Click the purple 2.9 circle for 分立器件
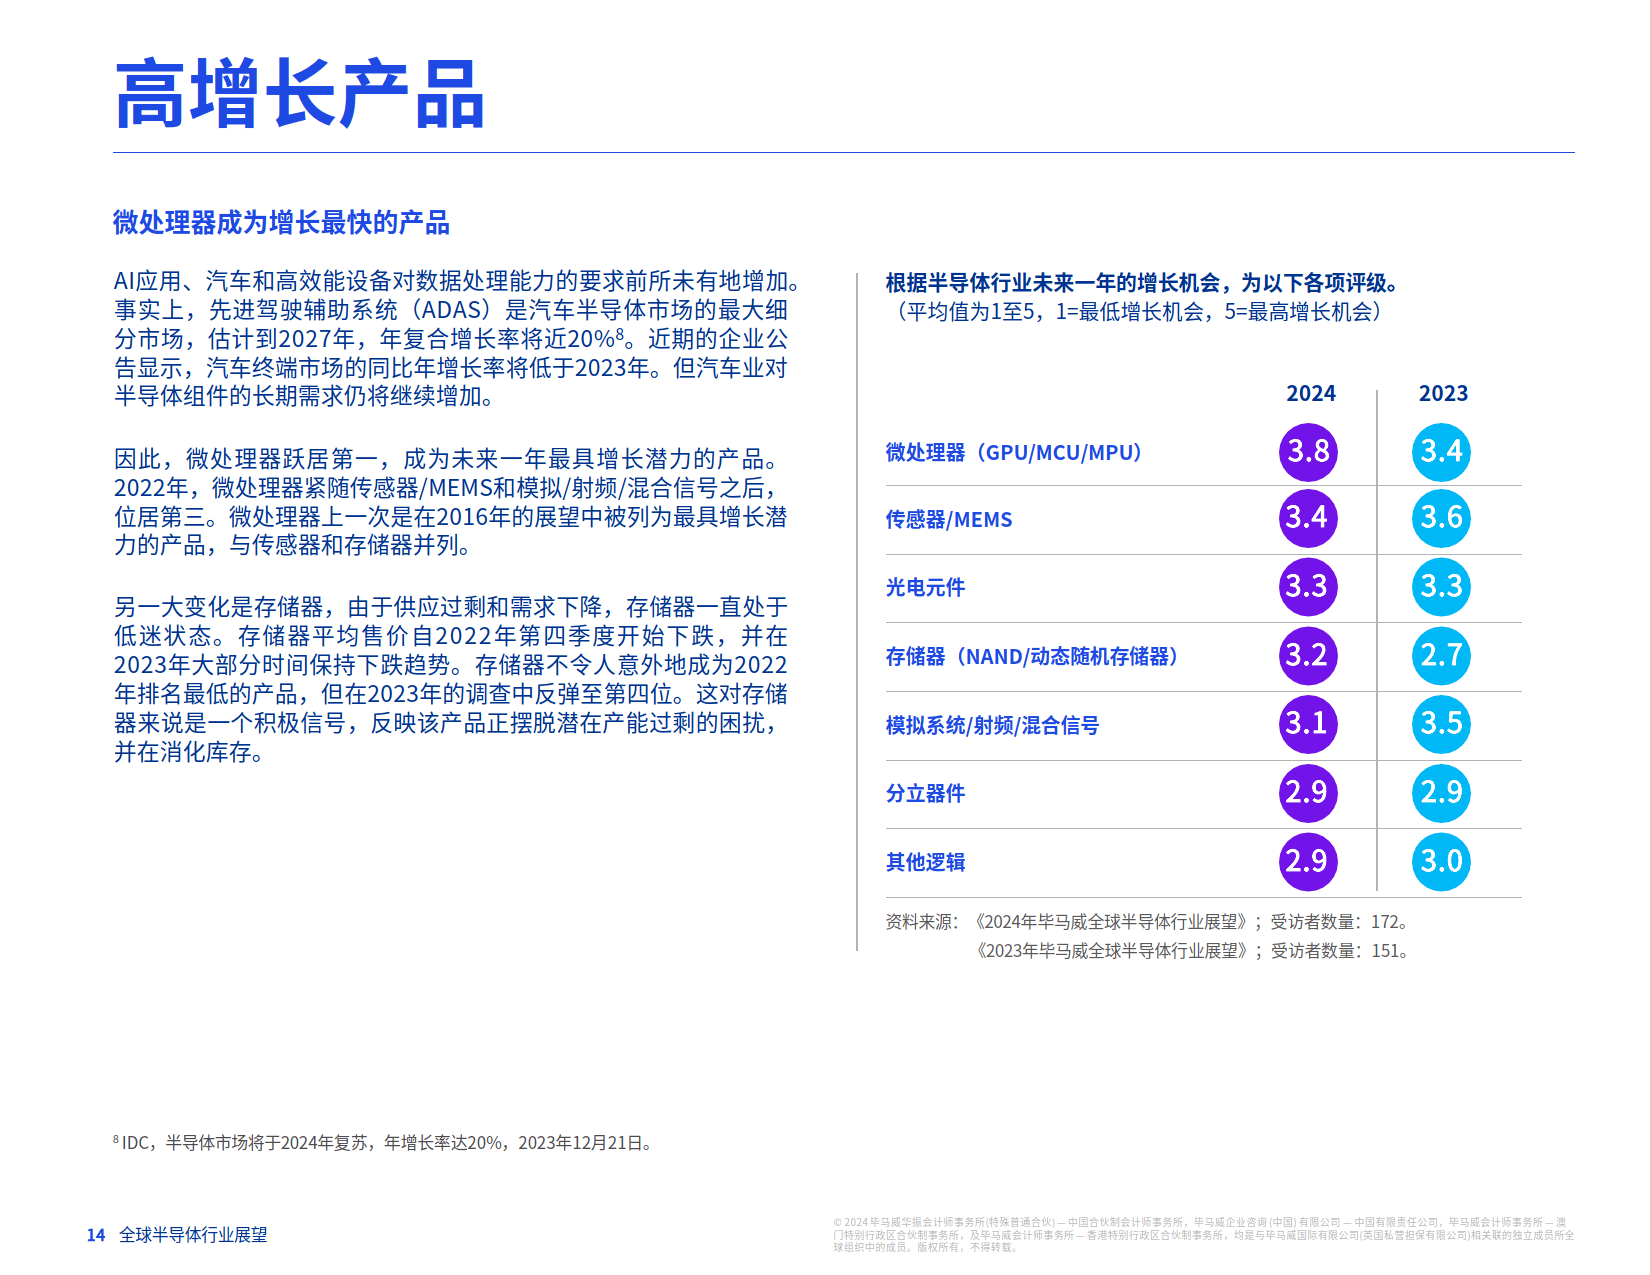Screen dimensions: 1650x1275 pyautogui.click(x=1308, y=793)
